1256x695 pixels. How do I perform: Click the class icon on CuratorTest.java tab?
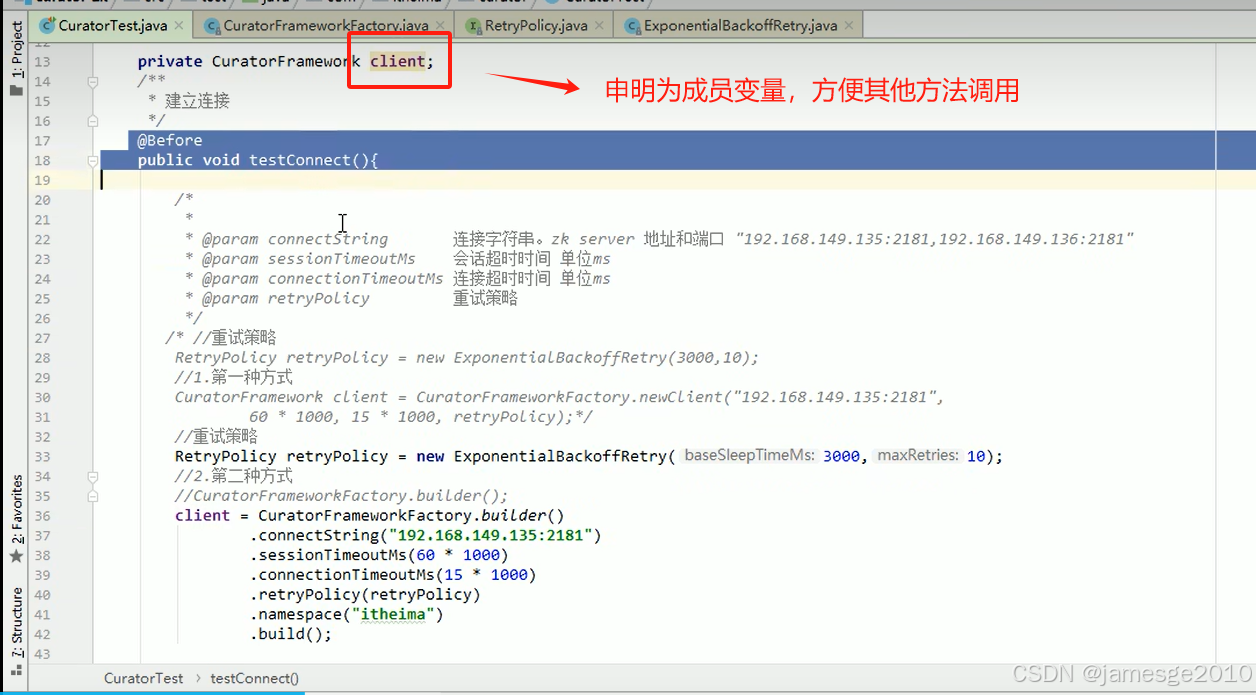tap(47, 25)
